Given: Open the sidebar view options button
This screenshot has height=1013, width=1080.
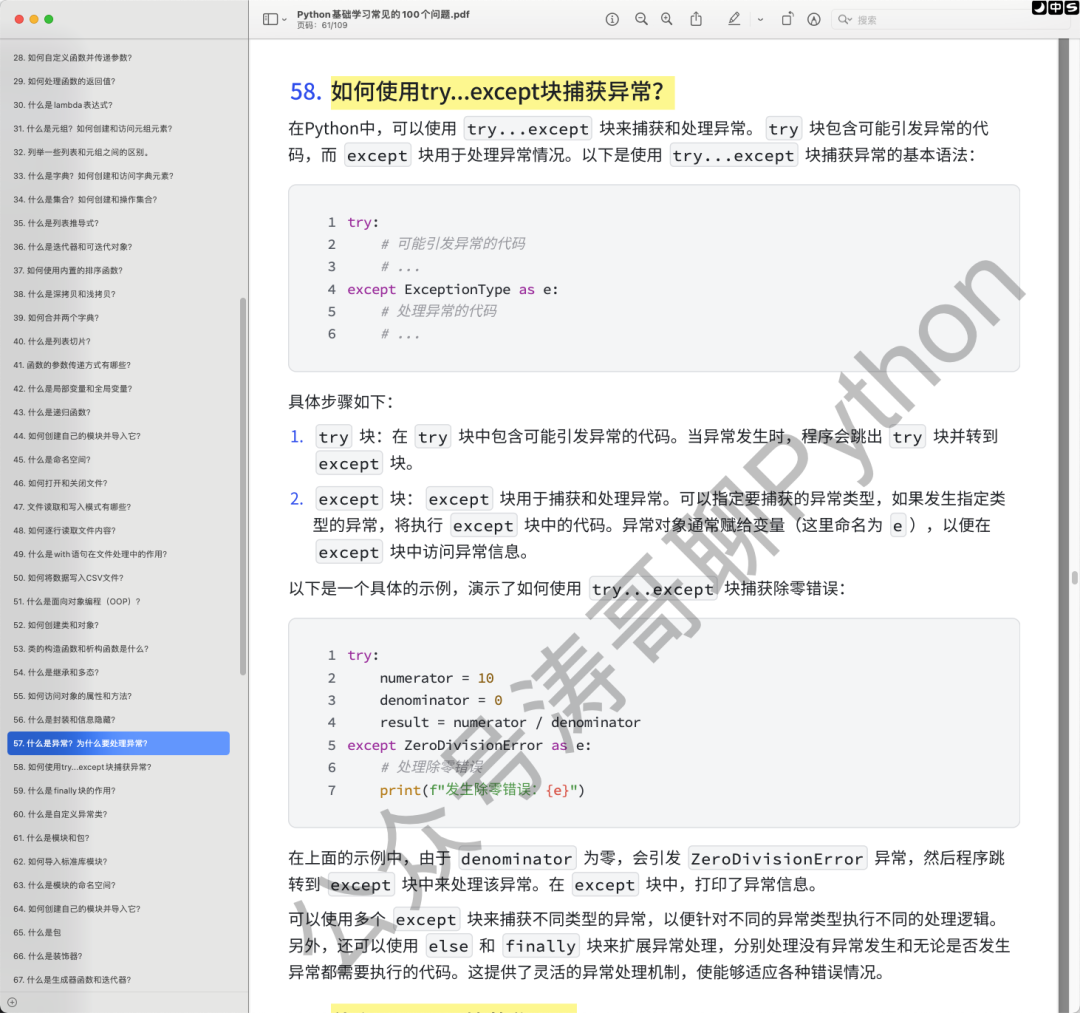Looking at the screenshot, I should click(270, 19).
